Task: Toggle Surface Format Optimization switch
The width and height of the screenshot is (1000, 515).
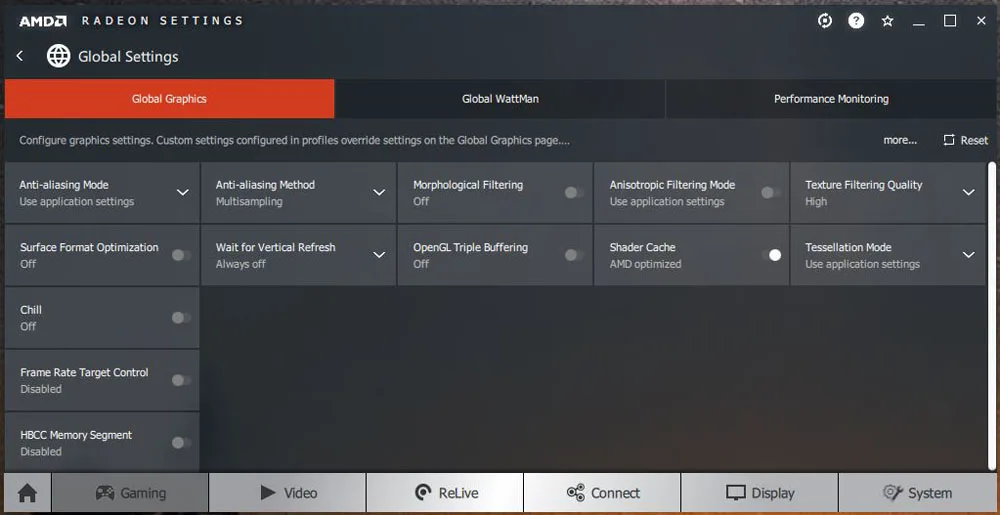Action: tap(181, 255)
